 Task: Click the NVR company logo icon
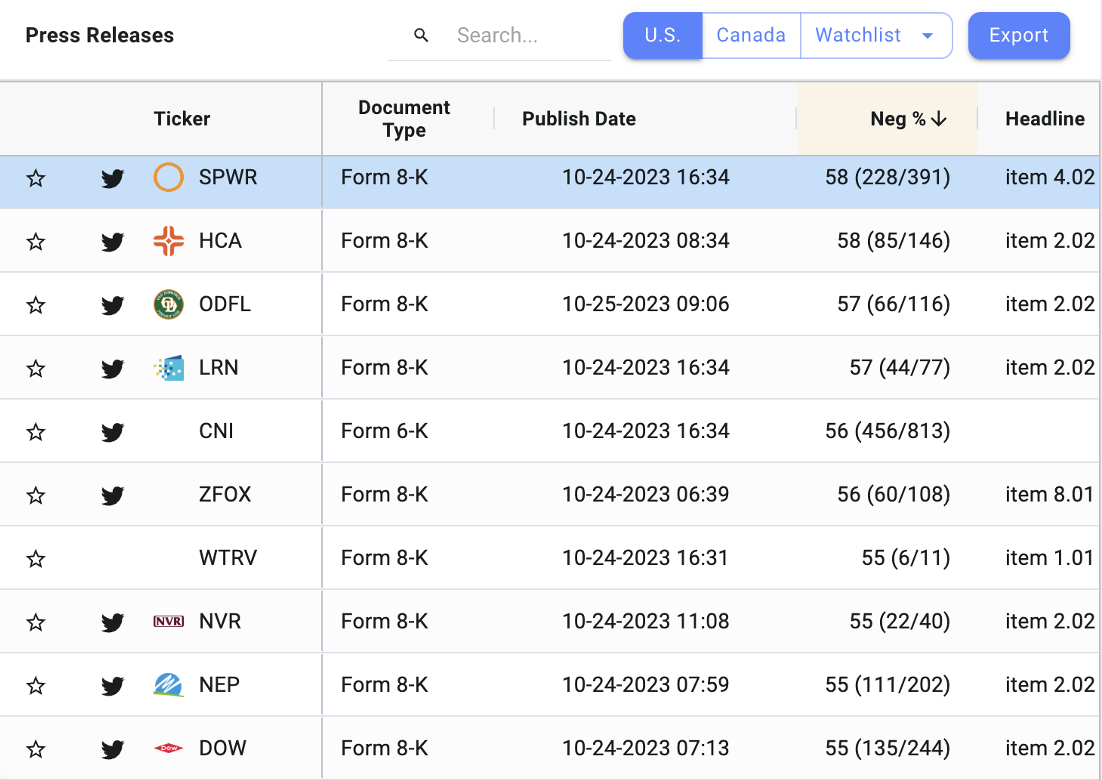point(168,621)
